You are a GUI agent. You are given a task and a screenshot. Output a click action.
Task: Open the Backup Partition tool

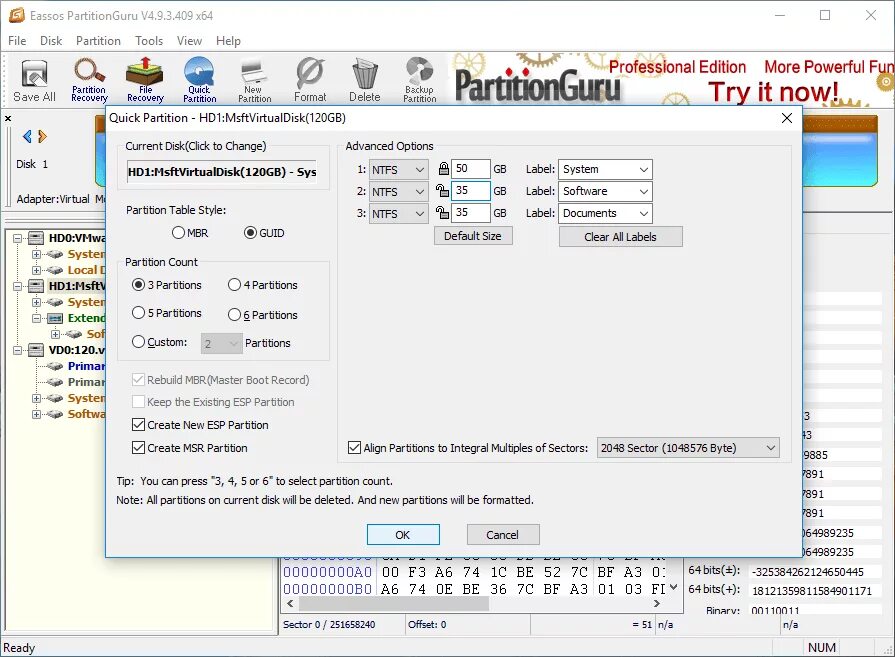(x=420, y=80)
